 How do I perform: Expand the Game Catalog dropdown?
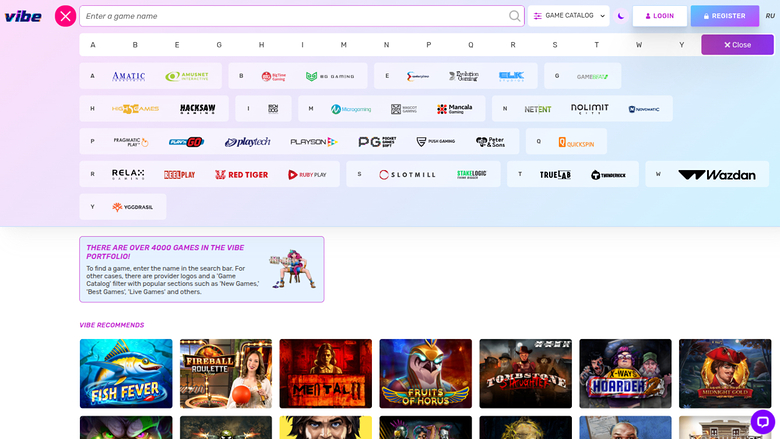coord(569,16)
